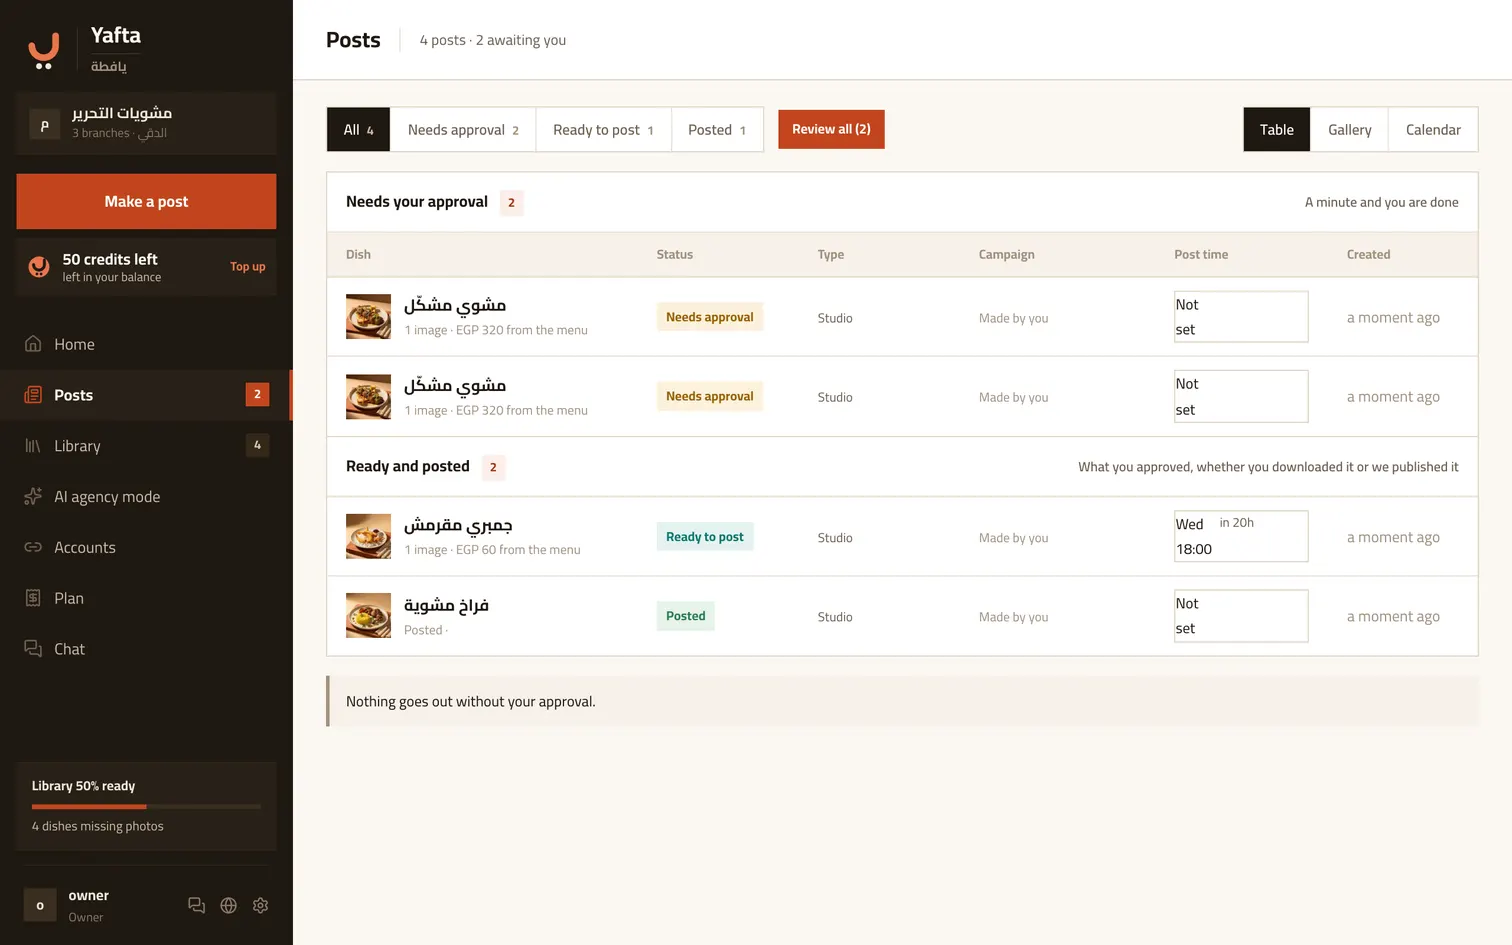Screen dimensions: 1512x945
Task: Click the Post time column header
Action: [1201, 254]
